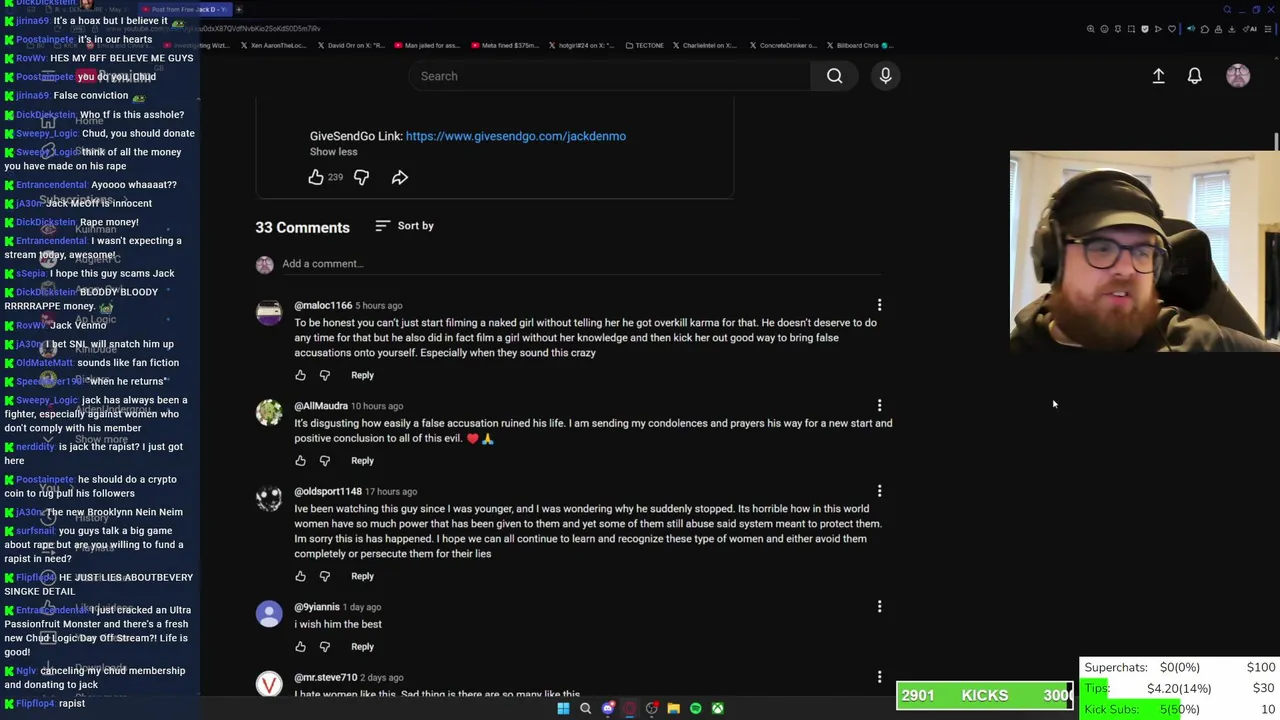Open File Explorer from the taskbar
Image resolution: width=1280 pixels, height=720 pixels.
(673, 708)
